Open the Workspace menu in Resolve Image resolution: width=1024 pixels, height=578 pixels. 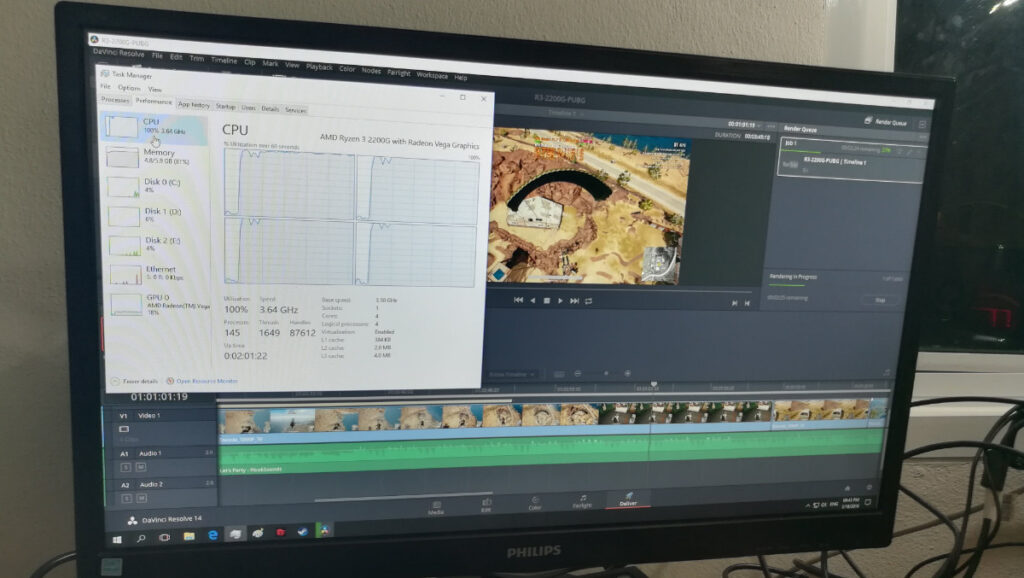432,75
